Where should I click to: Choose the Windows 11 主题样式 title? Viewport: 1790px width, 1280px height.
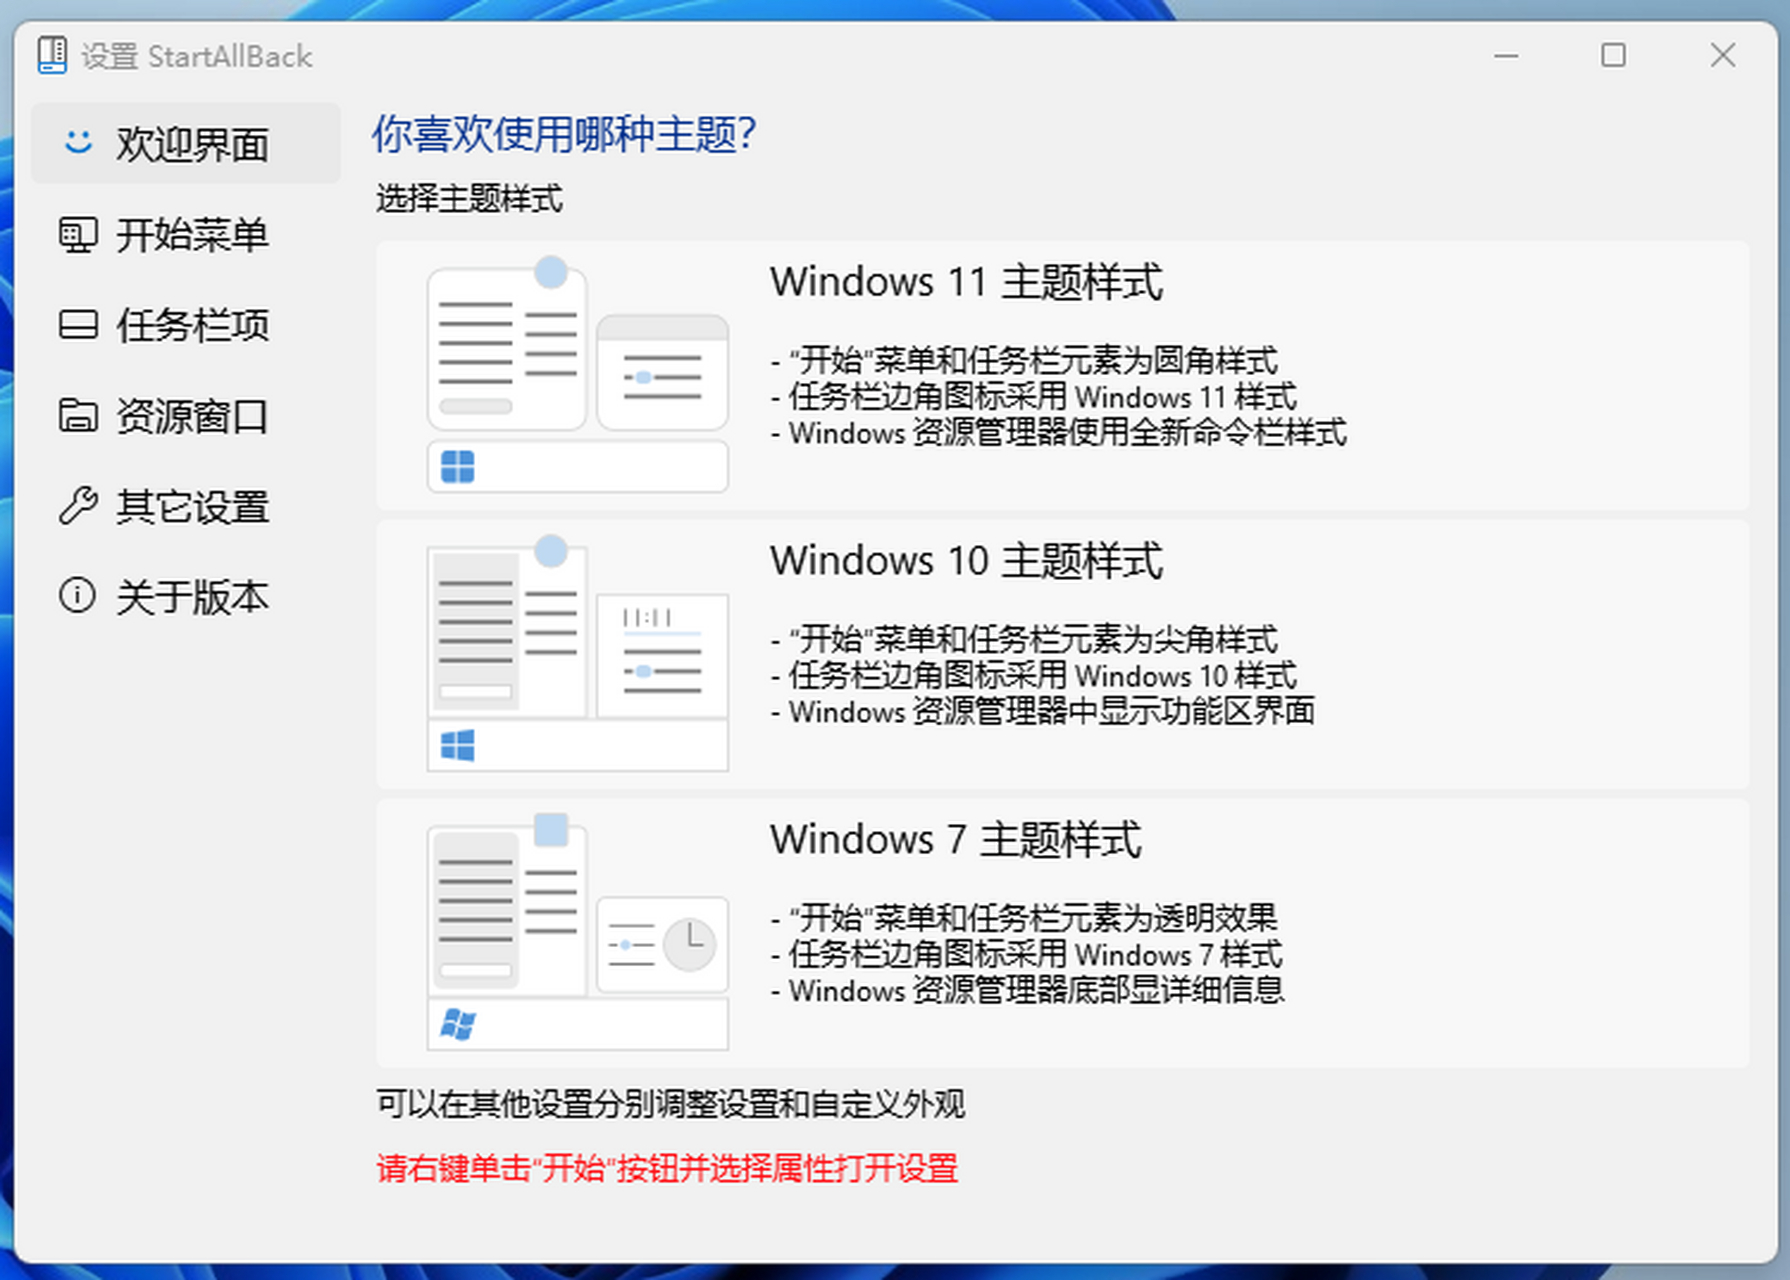(x=966, y=282)
